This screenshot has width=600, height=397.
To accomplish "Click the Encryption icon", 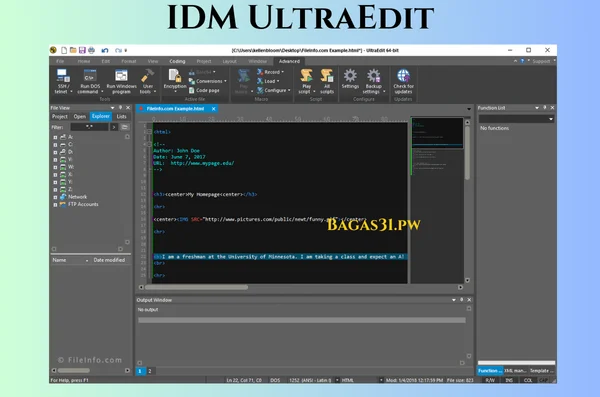I will 175,76.
